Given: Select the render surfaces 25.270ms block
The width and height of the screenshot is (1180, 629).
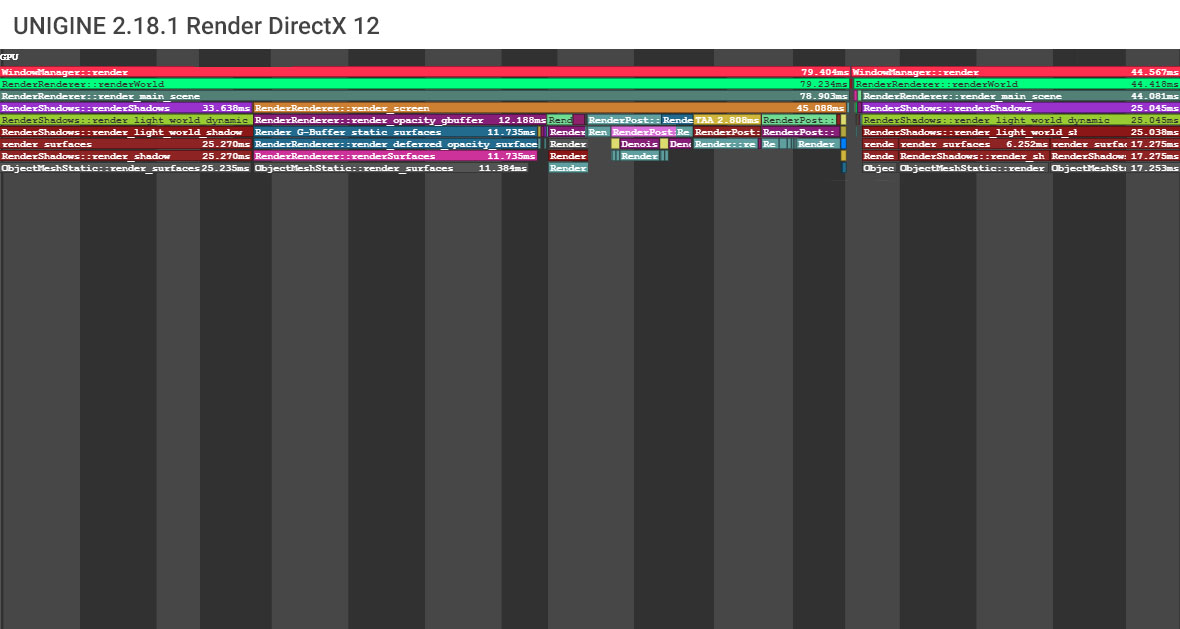Looking at the screenshot, I should tap(126, 144).
